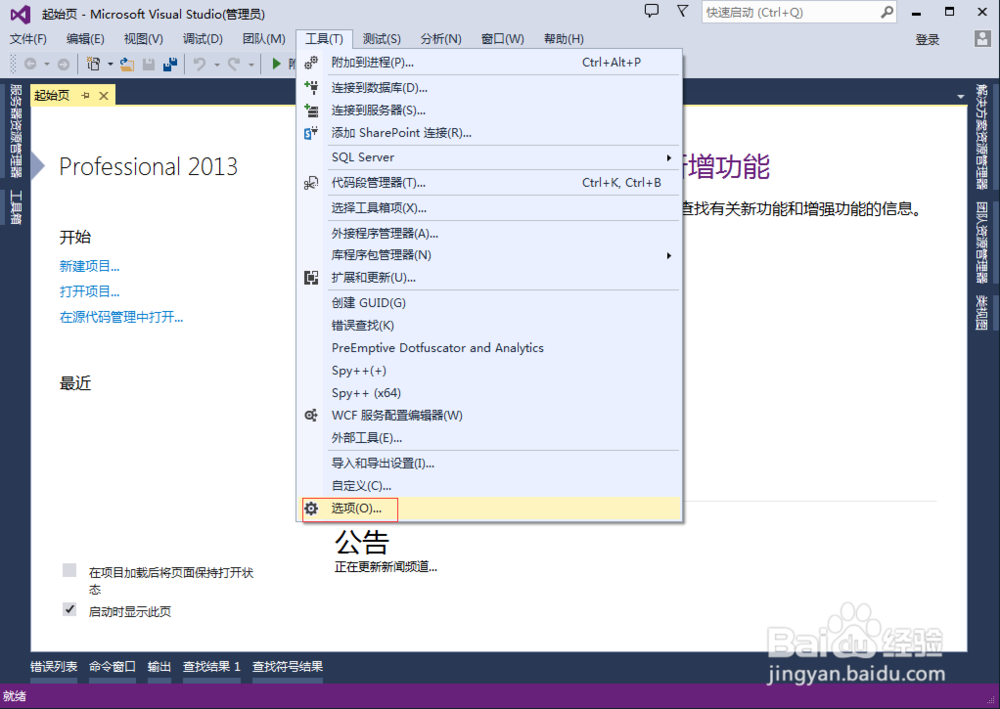This screenshot has width=1000, height=709.
Task: Open the 编辑(E) menu
Action: [85, 39]
